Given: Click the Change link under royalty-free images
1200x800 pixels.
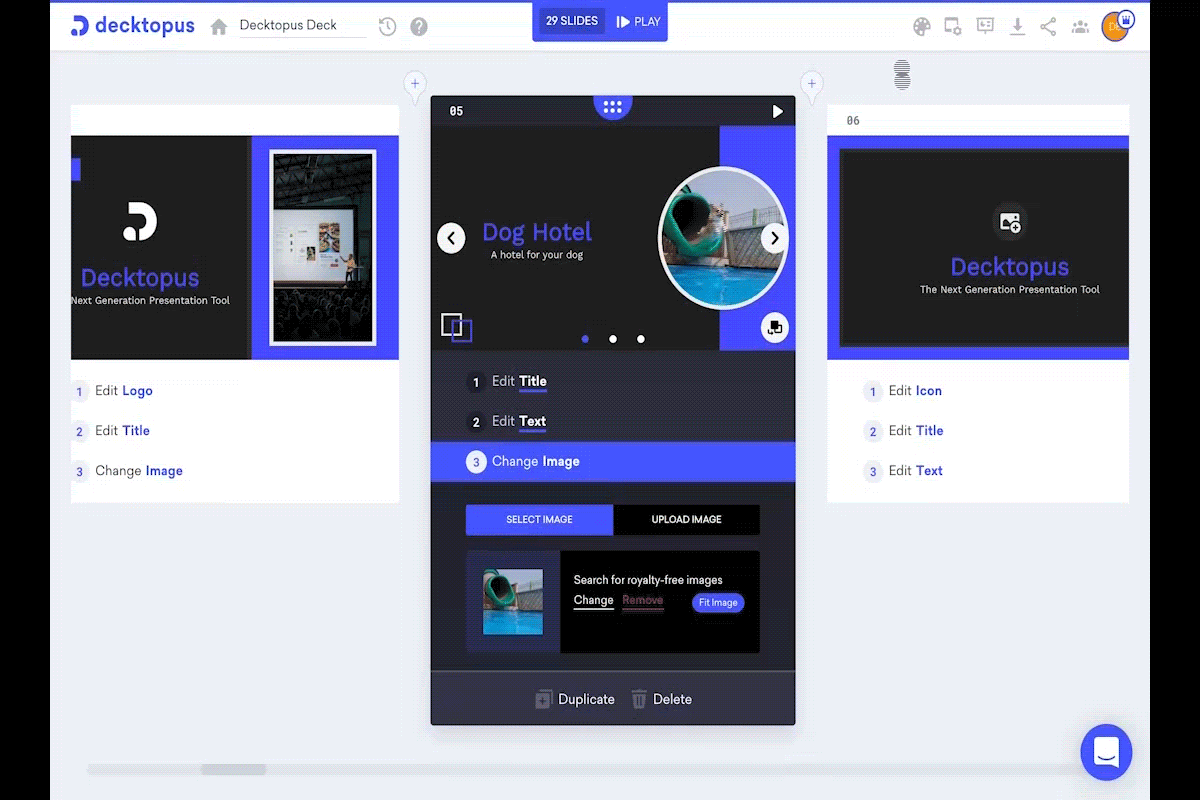Looking at the screenshot, I should click(x=593, y=601).
